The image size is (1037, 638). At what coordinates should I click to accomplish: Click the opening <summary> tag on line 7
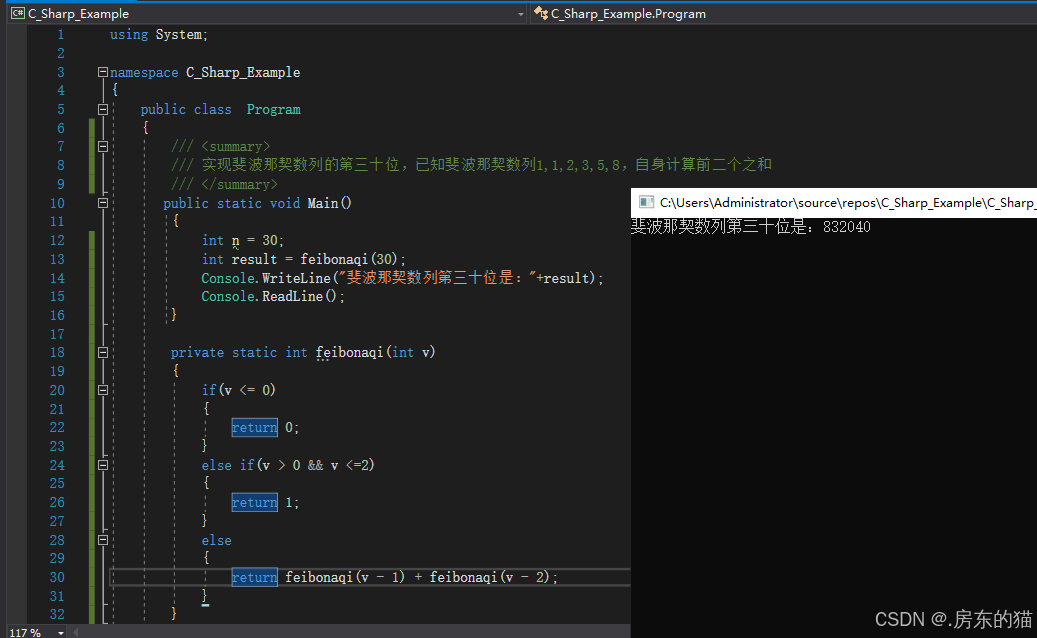236,146
